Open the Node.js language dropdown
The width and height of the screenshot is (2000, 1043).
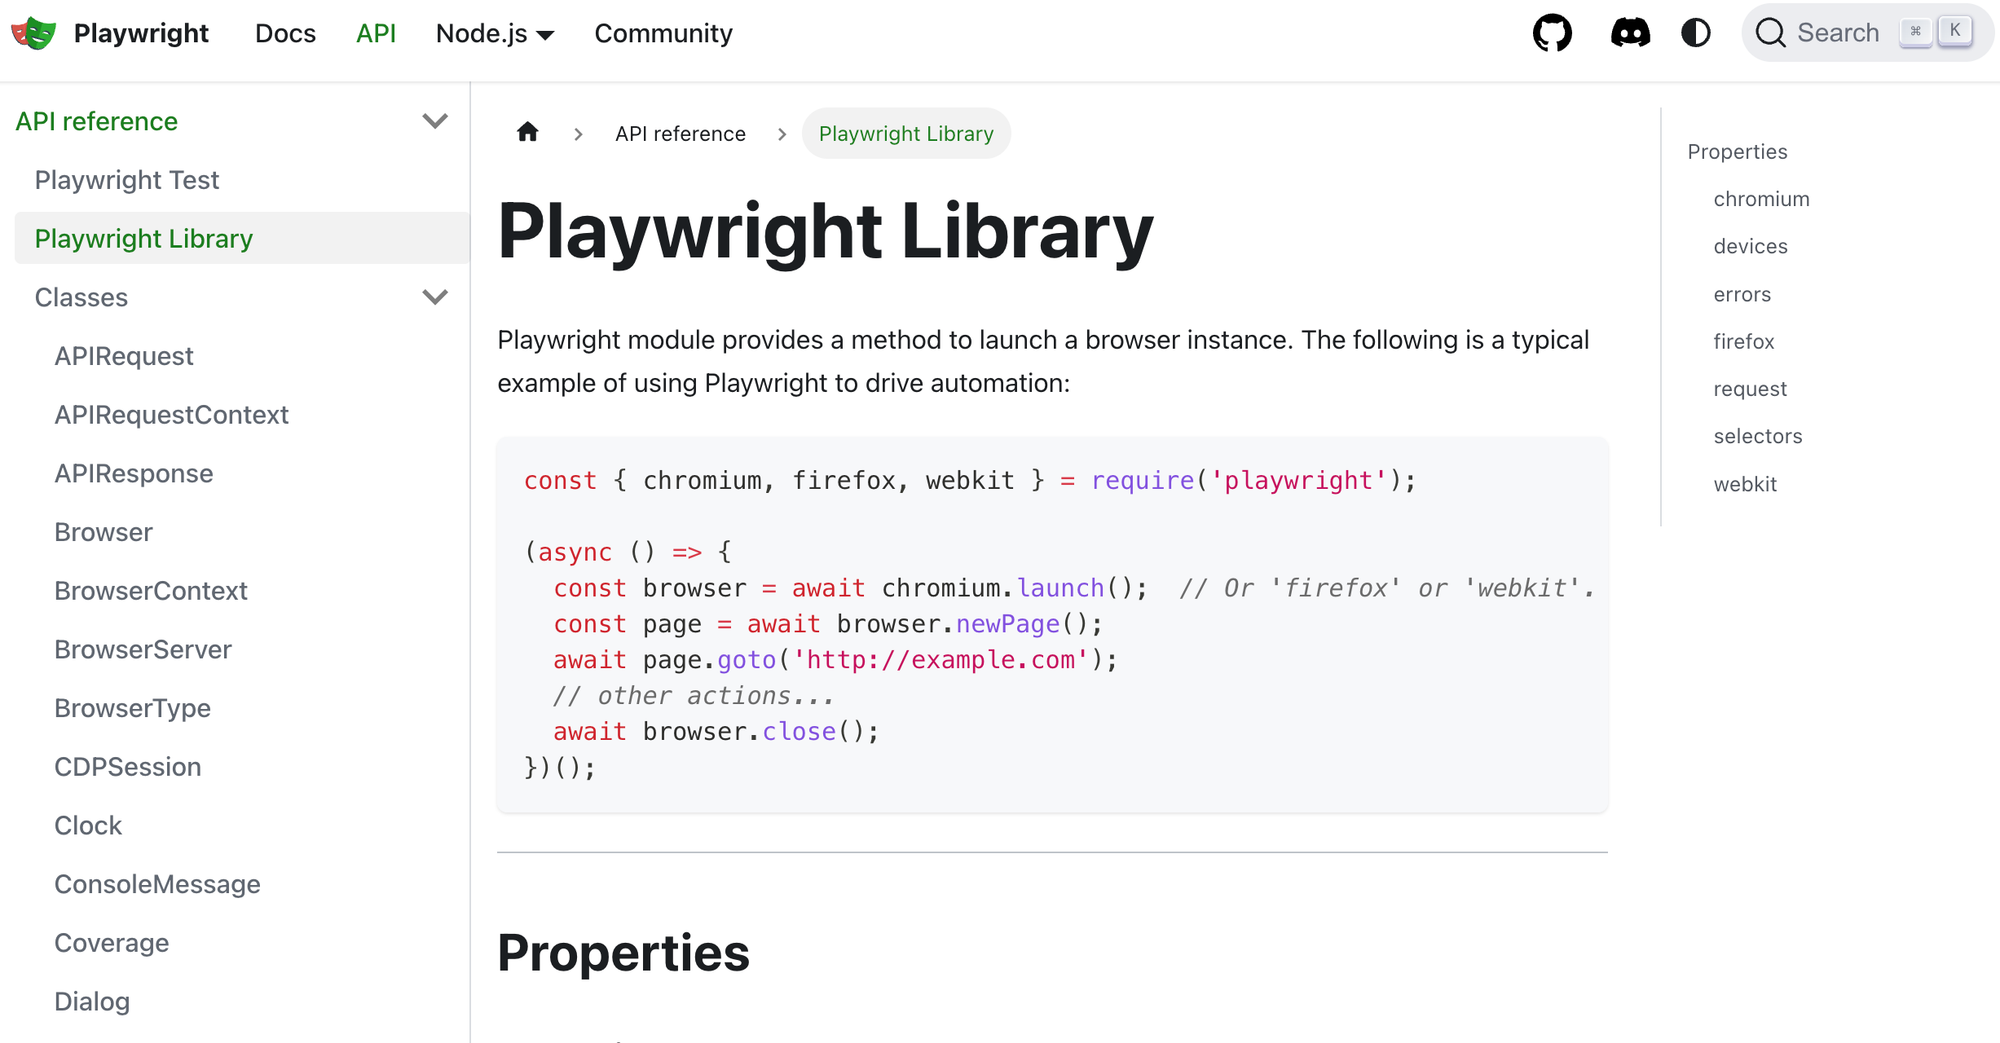tap(495, 33)
